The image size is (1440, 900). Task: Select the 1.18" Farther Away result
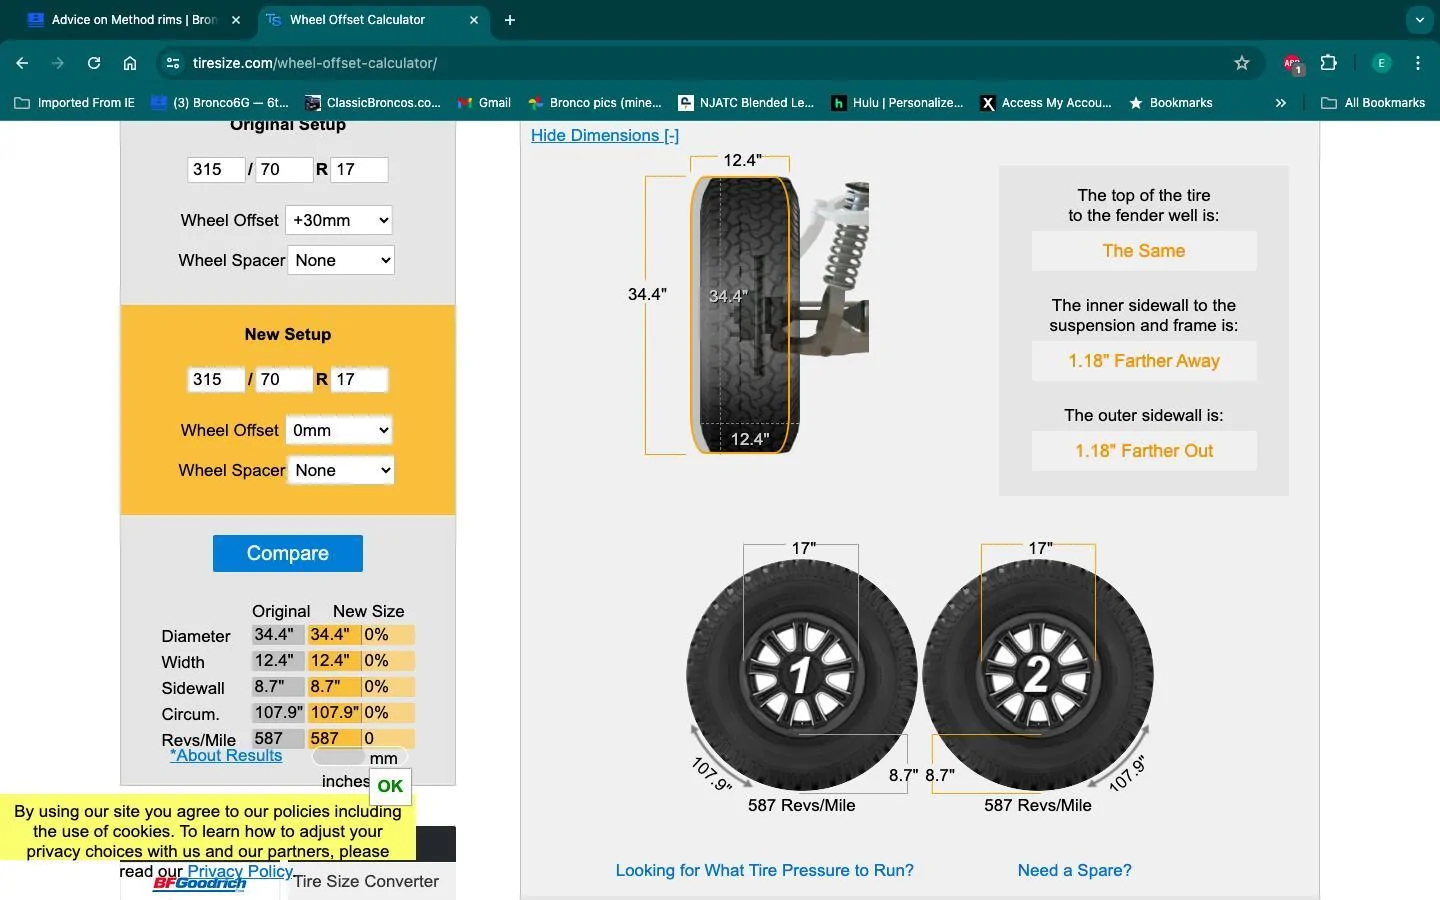pos(1144,361)
